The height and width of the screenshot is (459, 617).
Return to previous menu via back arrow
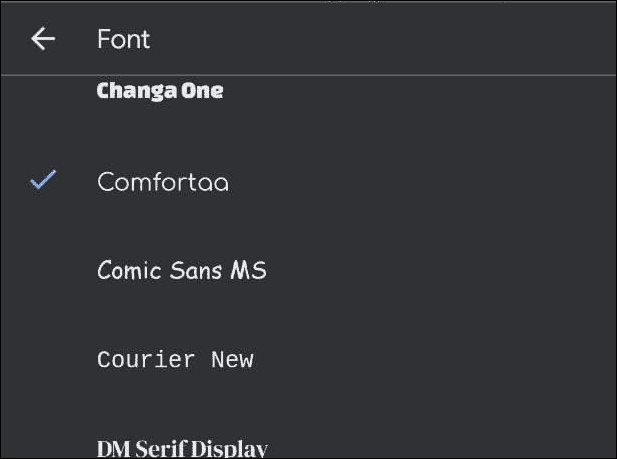coord(43,39)
